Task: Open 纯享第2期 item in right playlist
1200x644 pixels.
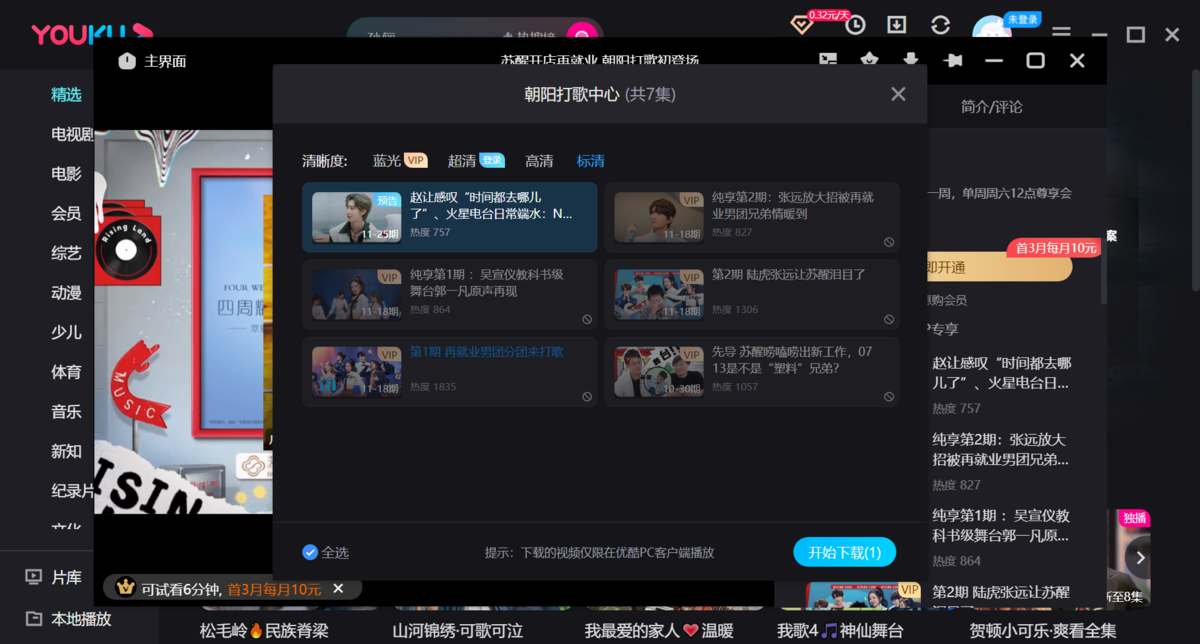Action: [x=1002, y=462]
